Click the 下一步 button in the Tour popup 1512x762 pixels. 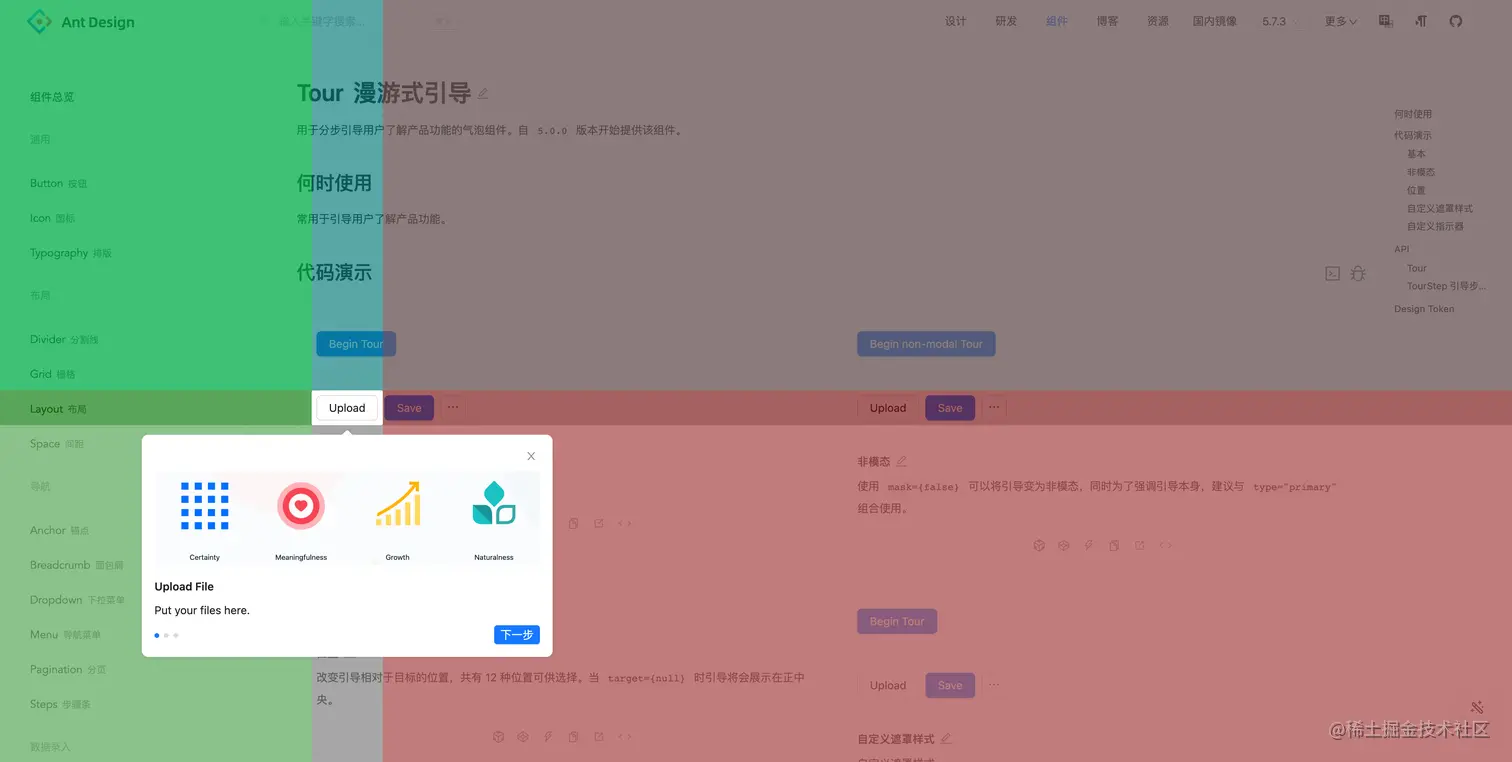pyautogui.click(x=516, y=635)
